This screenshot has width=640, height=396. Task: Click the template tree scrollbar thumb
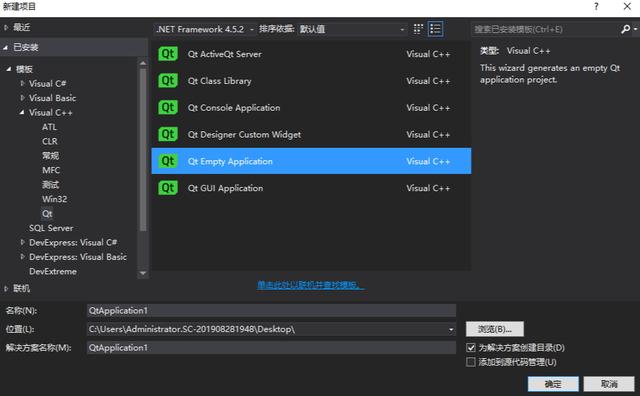point(143,150)
